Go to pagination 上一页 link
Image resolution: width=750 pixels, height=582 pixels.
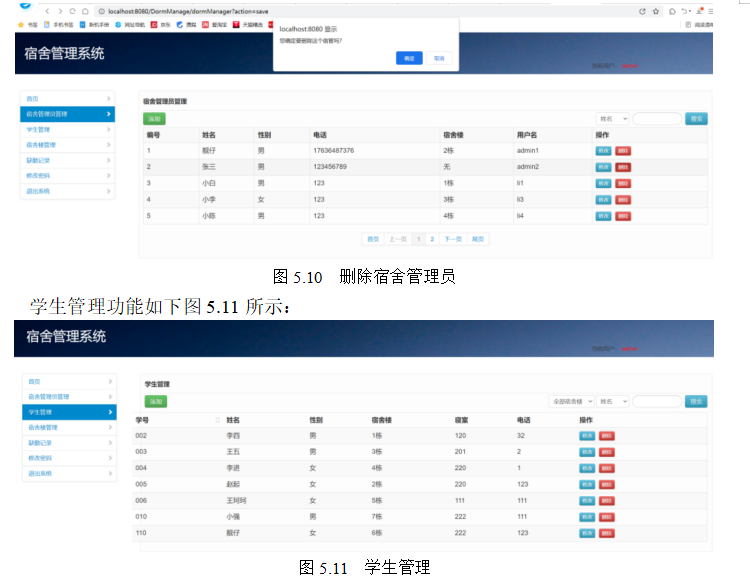[x=397, y=239]
